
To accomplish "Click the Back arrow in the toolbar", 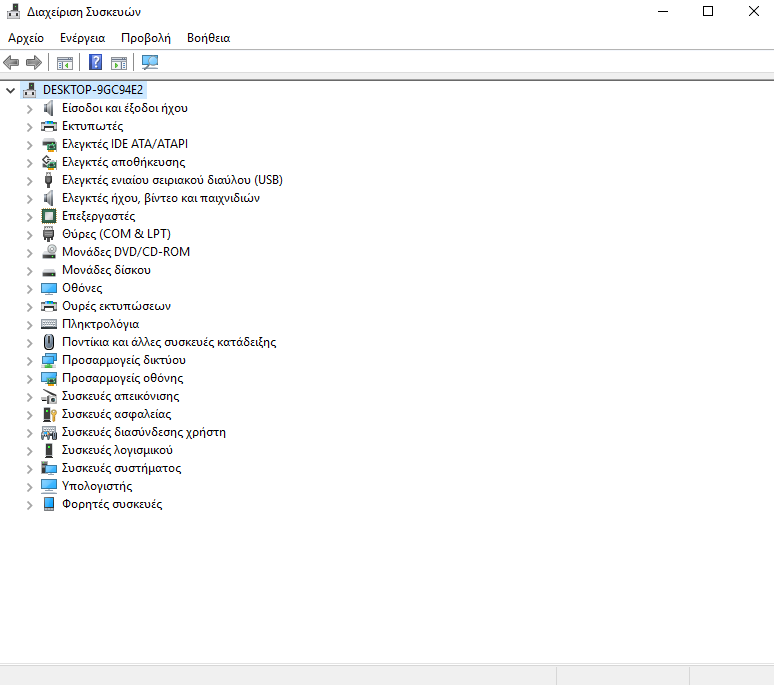I will 12,63.
